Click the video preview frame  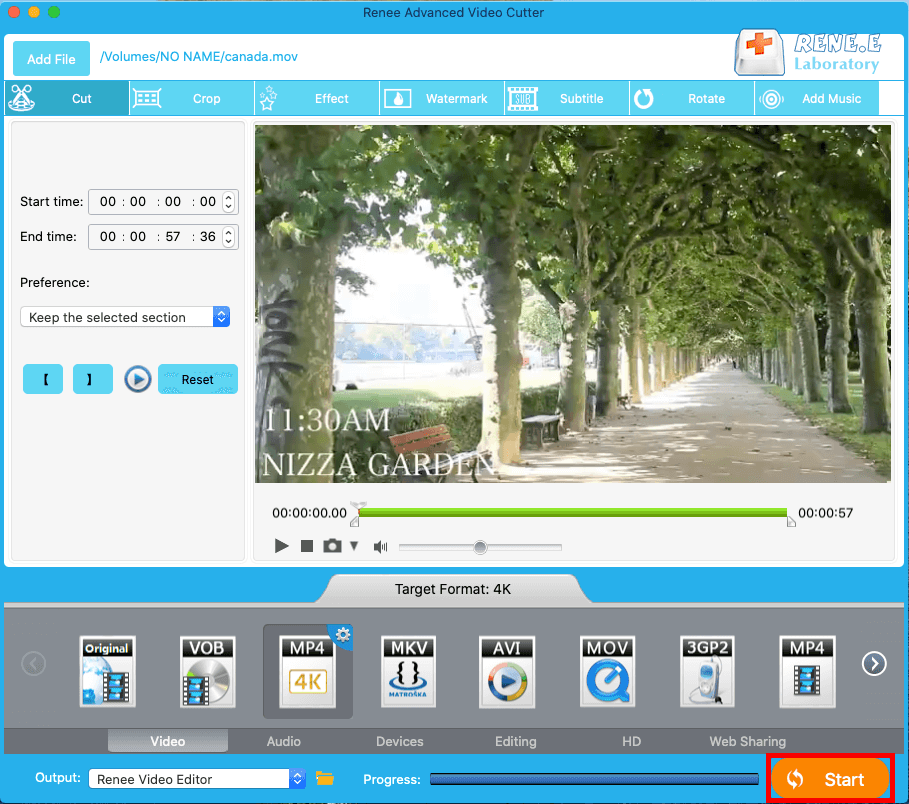coord(573,304)
